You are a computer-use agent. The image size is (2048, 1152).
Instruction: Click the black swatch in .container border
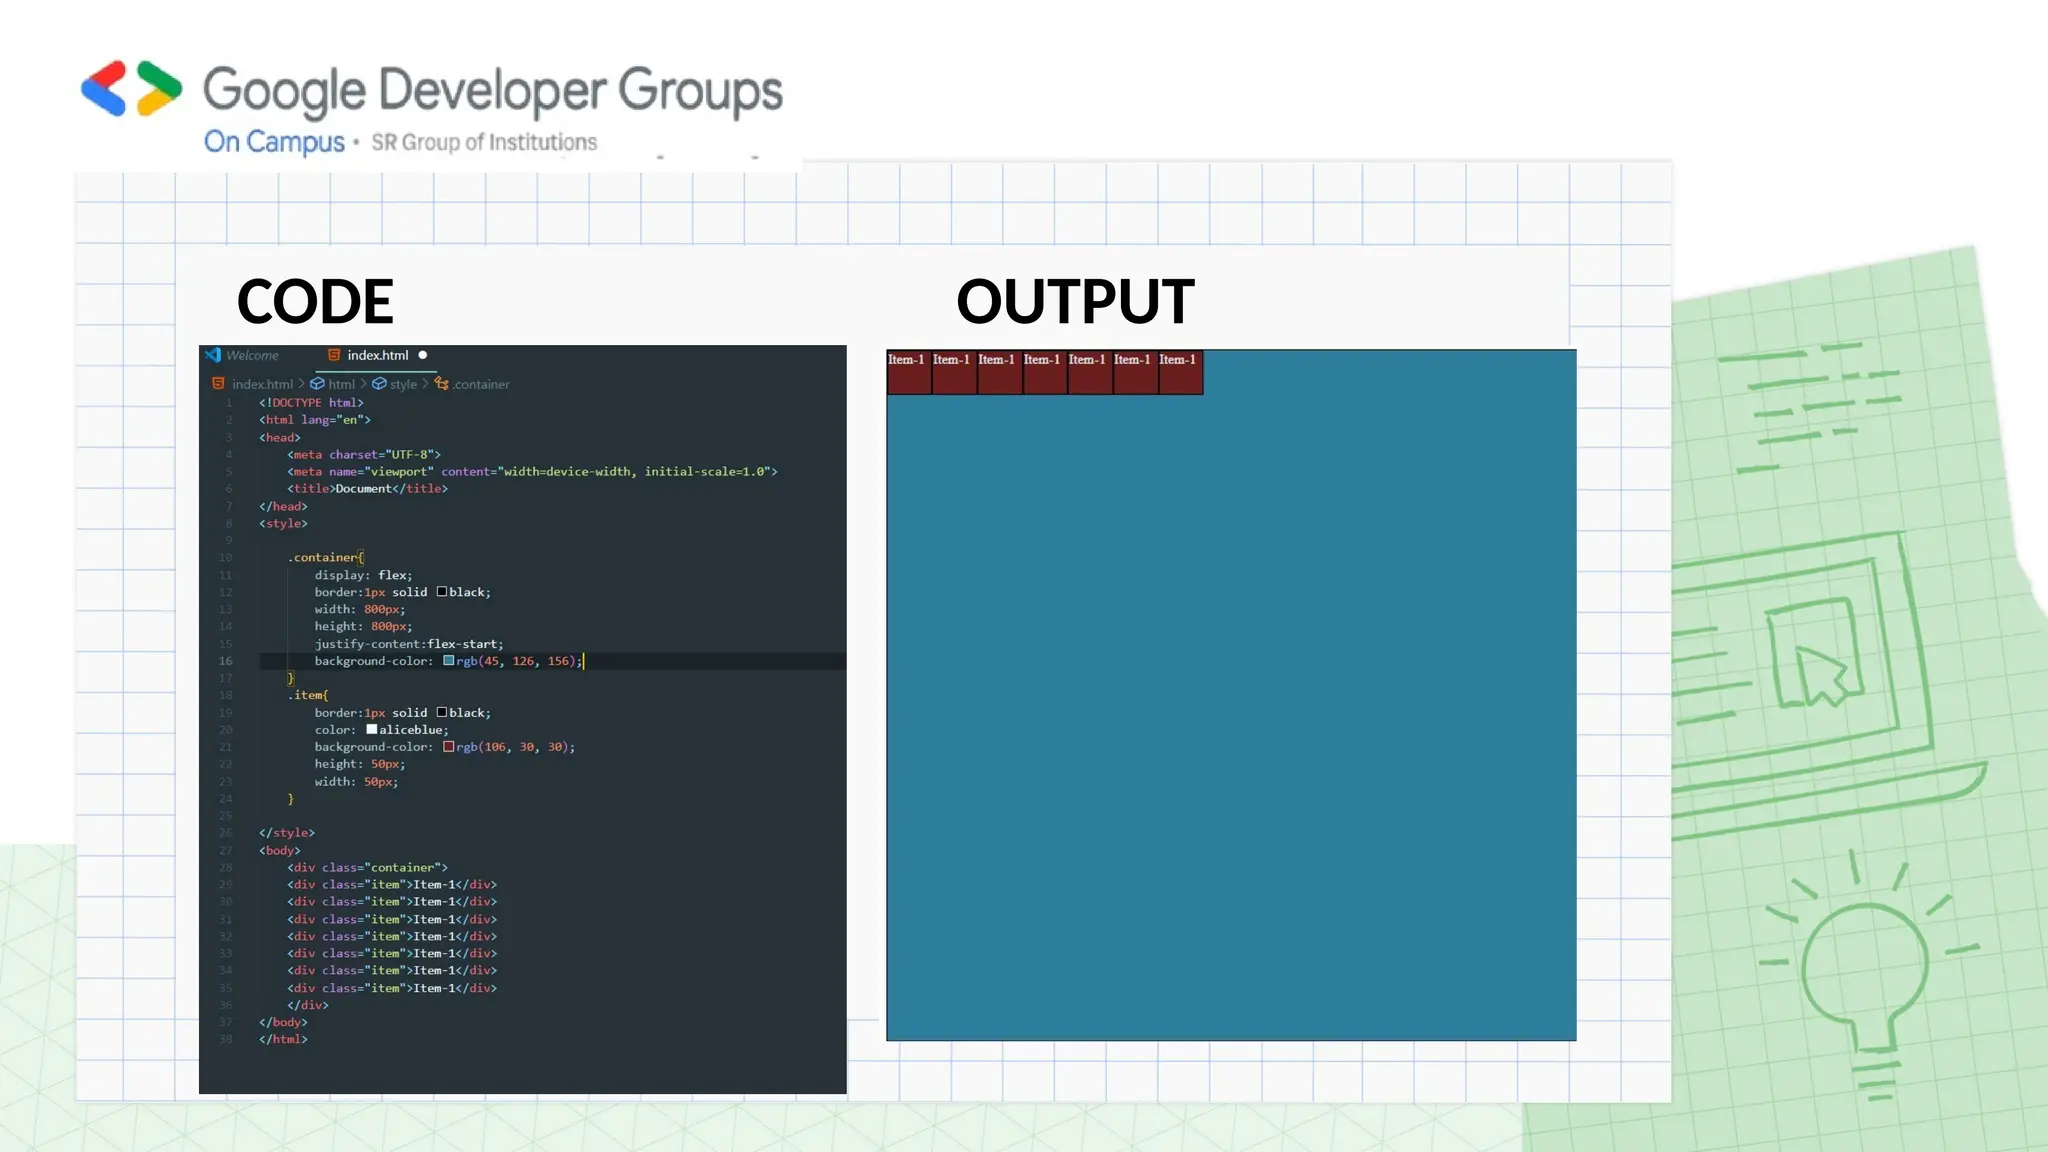point(442,592)
